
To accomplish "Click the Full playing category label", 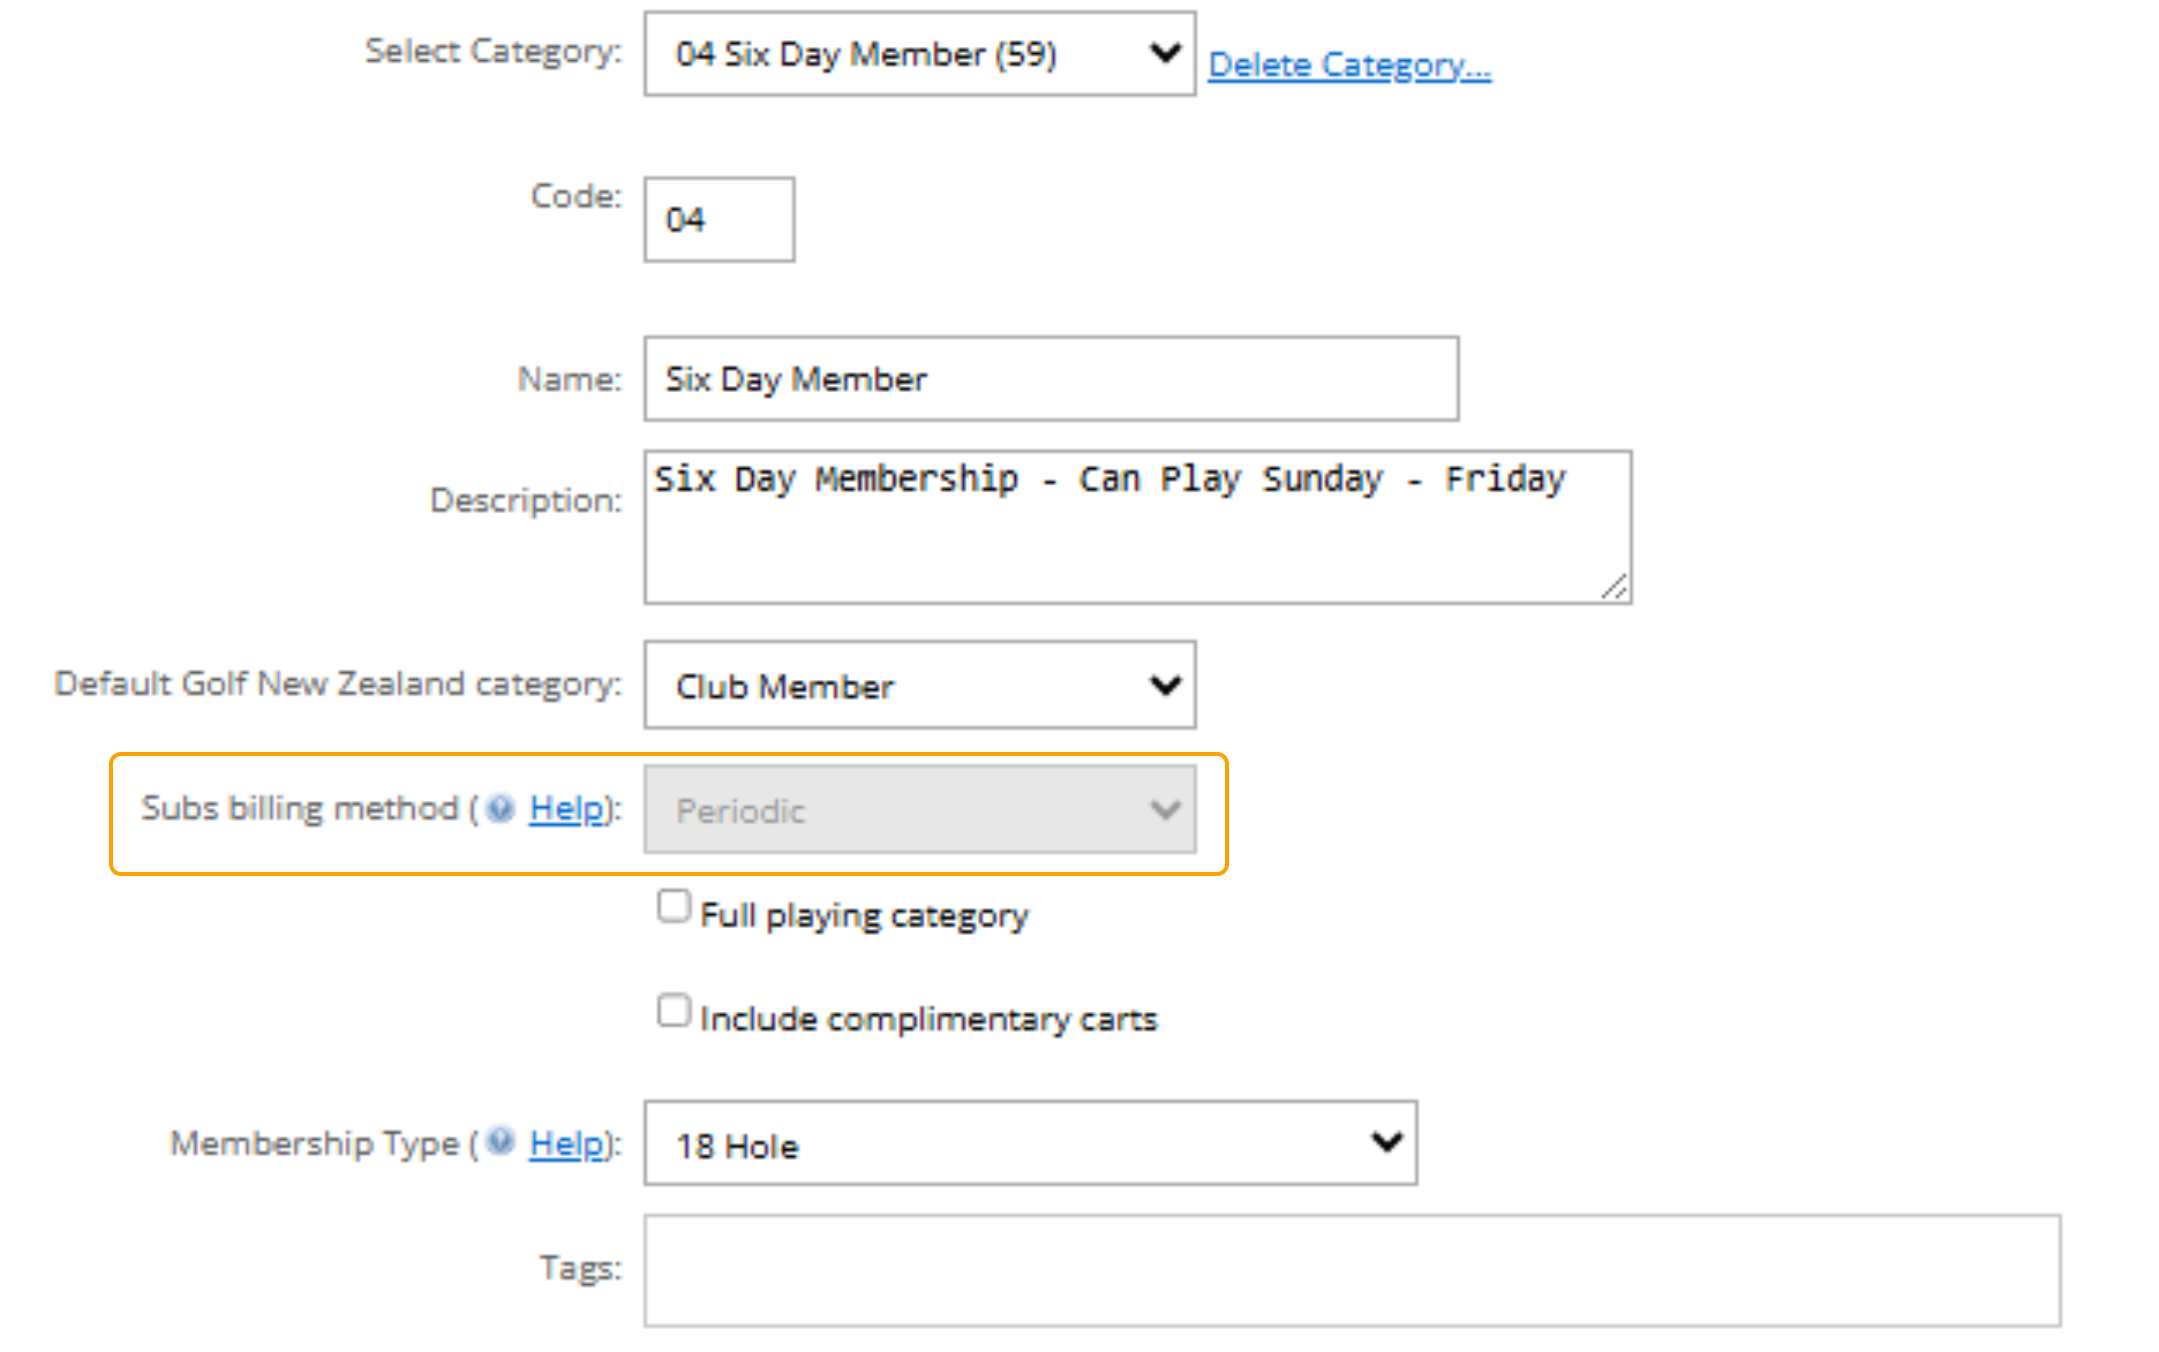I will point(863,915).
